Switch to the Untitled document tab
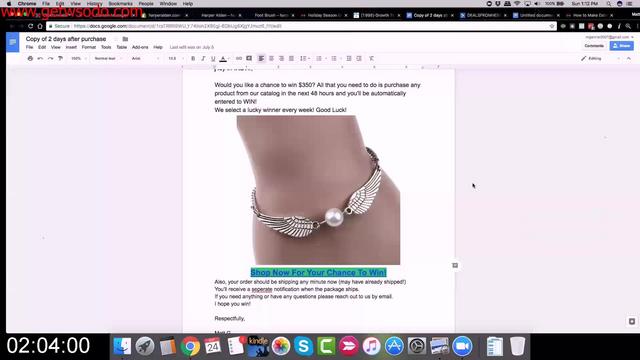This screenshot has height=360, width=640. click(x=536, y=15)
